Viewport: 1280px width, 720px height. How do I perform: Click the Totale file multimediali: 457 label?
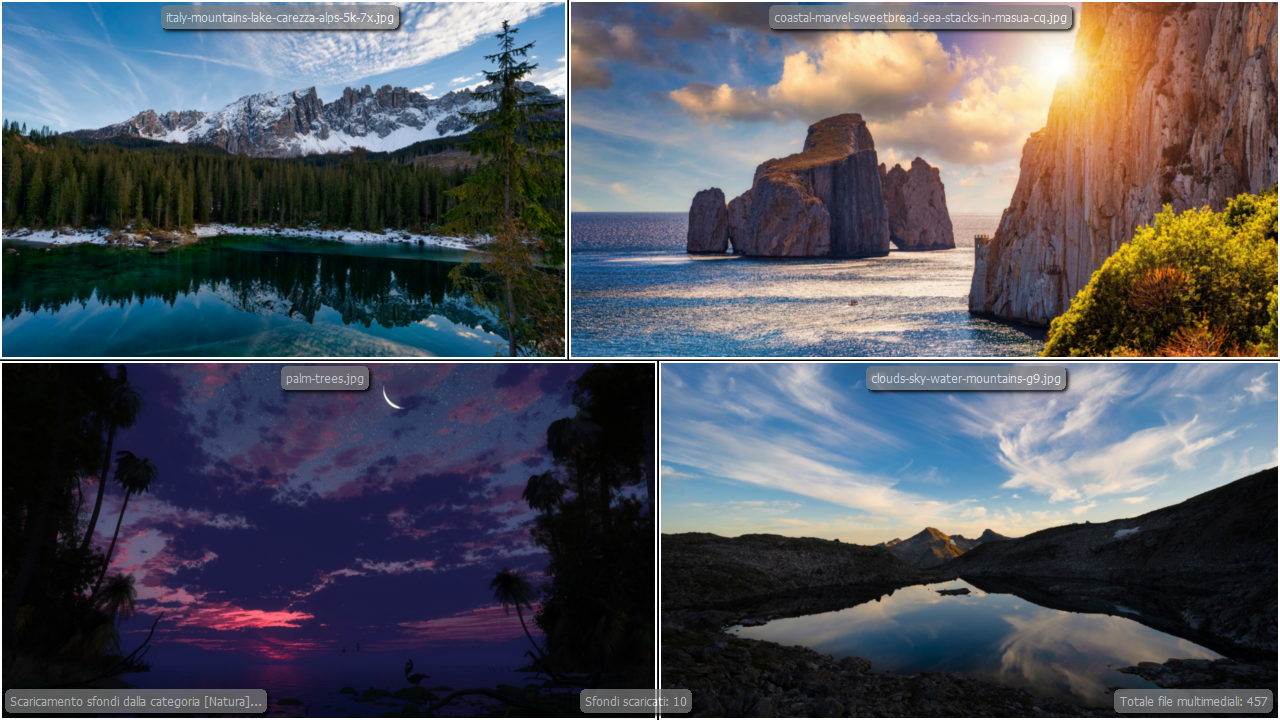(1194, 702)
